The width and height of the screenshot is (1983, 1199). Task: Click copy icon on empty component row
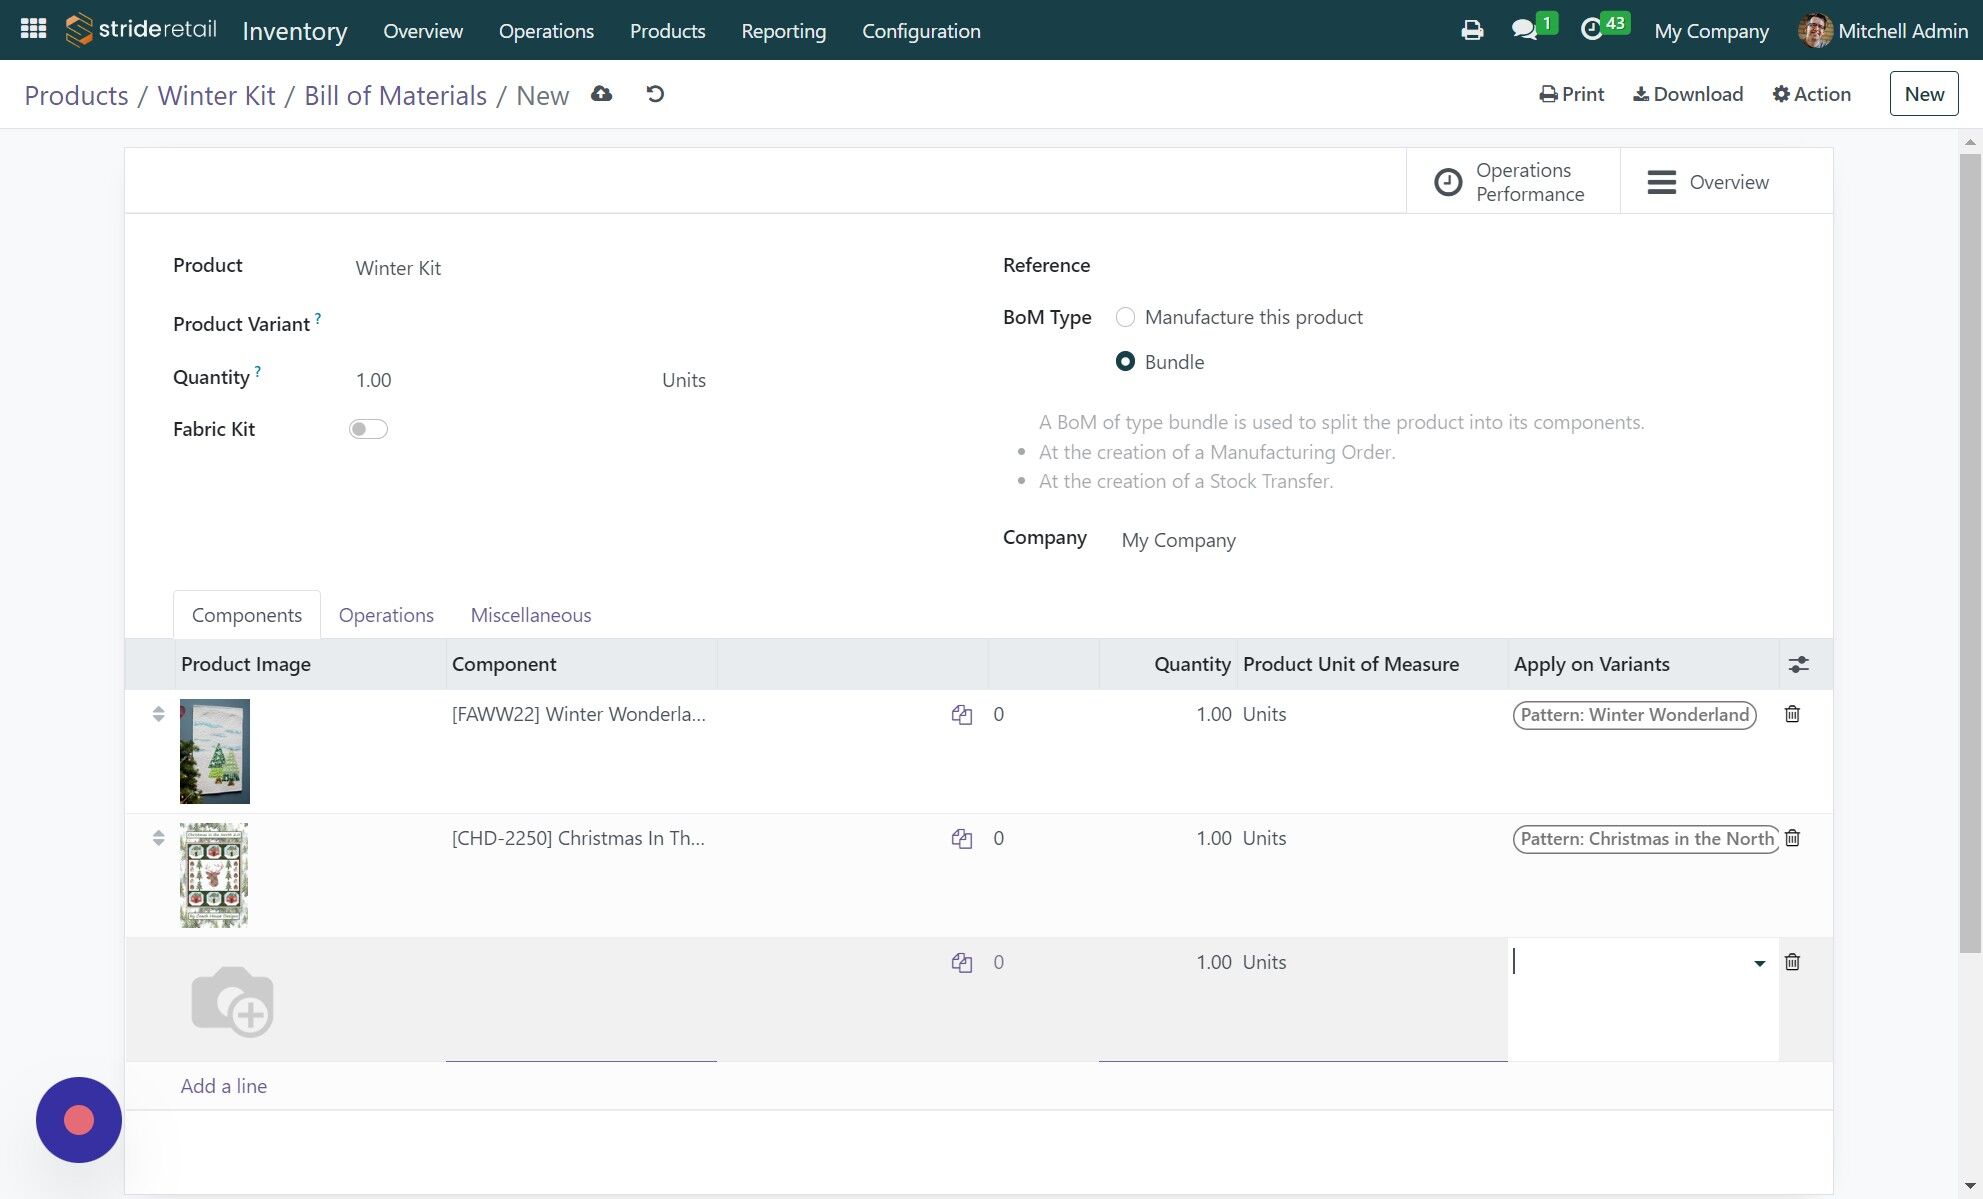tap(962, 962)
